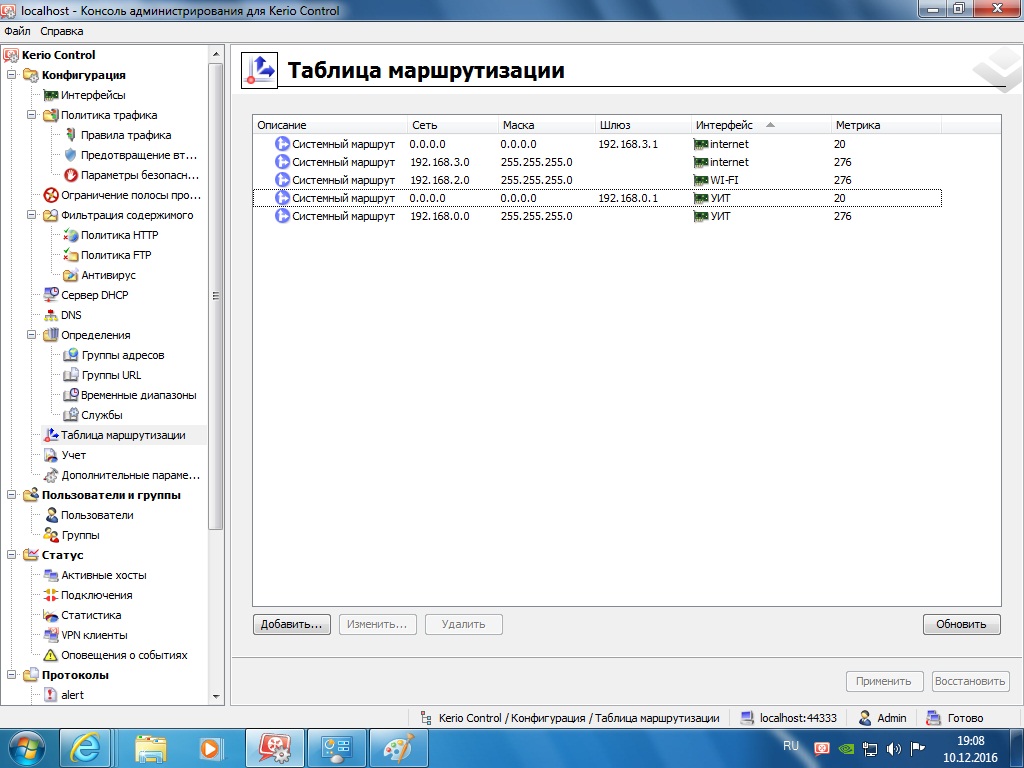Click the Удалить button
Image resolution: width=1024 pixels, height=768 pixels.
tap(464, 624)
